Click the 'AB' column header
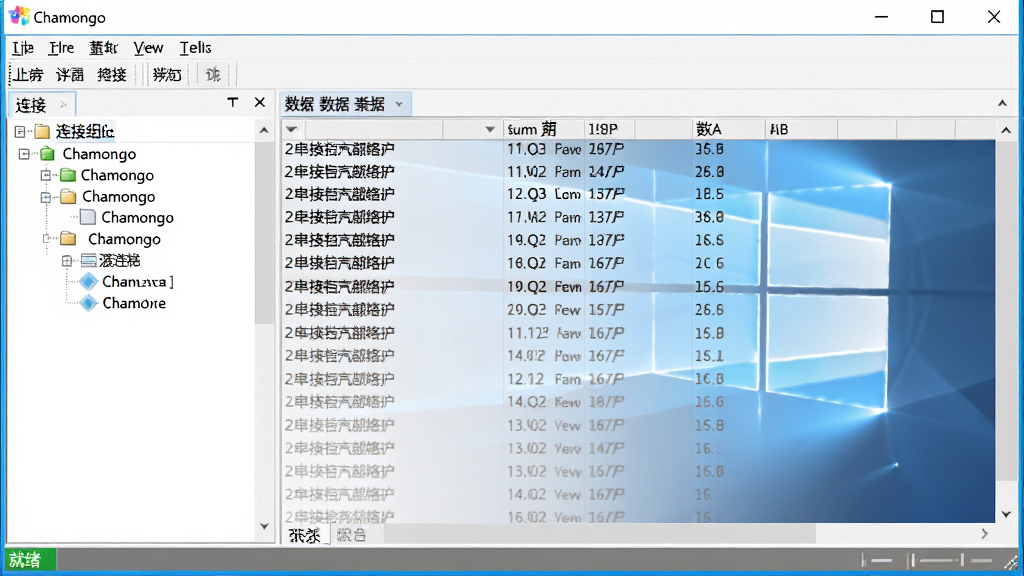 (801, 129)
